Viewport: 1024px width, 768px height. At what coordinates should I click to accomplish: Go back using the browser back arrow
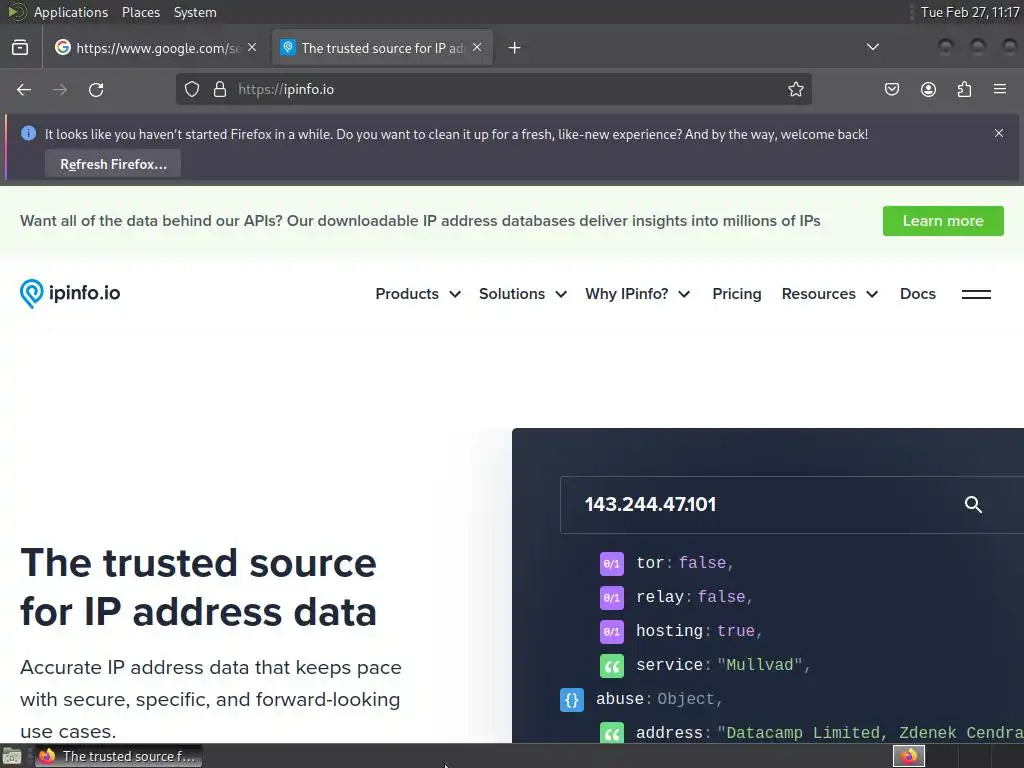24,89
